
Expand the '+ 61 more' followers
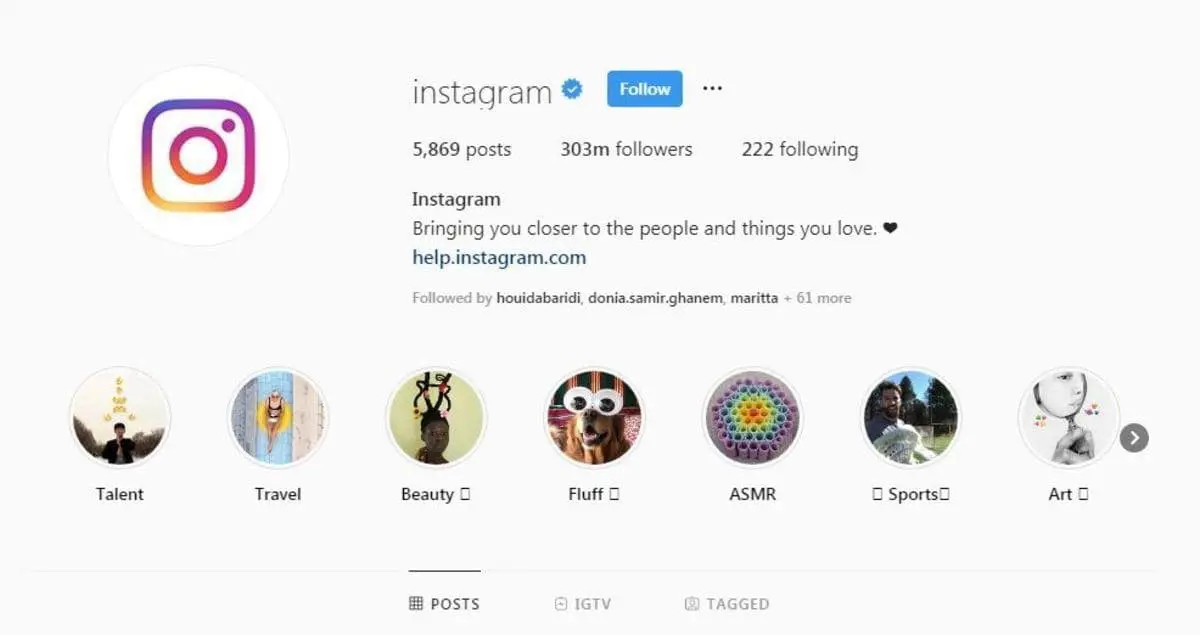(817, 298)
